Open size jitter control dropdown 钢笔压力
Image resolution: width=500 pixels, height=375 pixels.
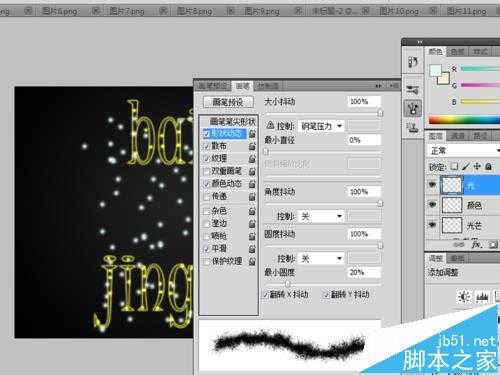point(321,126)
